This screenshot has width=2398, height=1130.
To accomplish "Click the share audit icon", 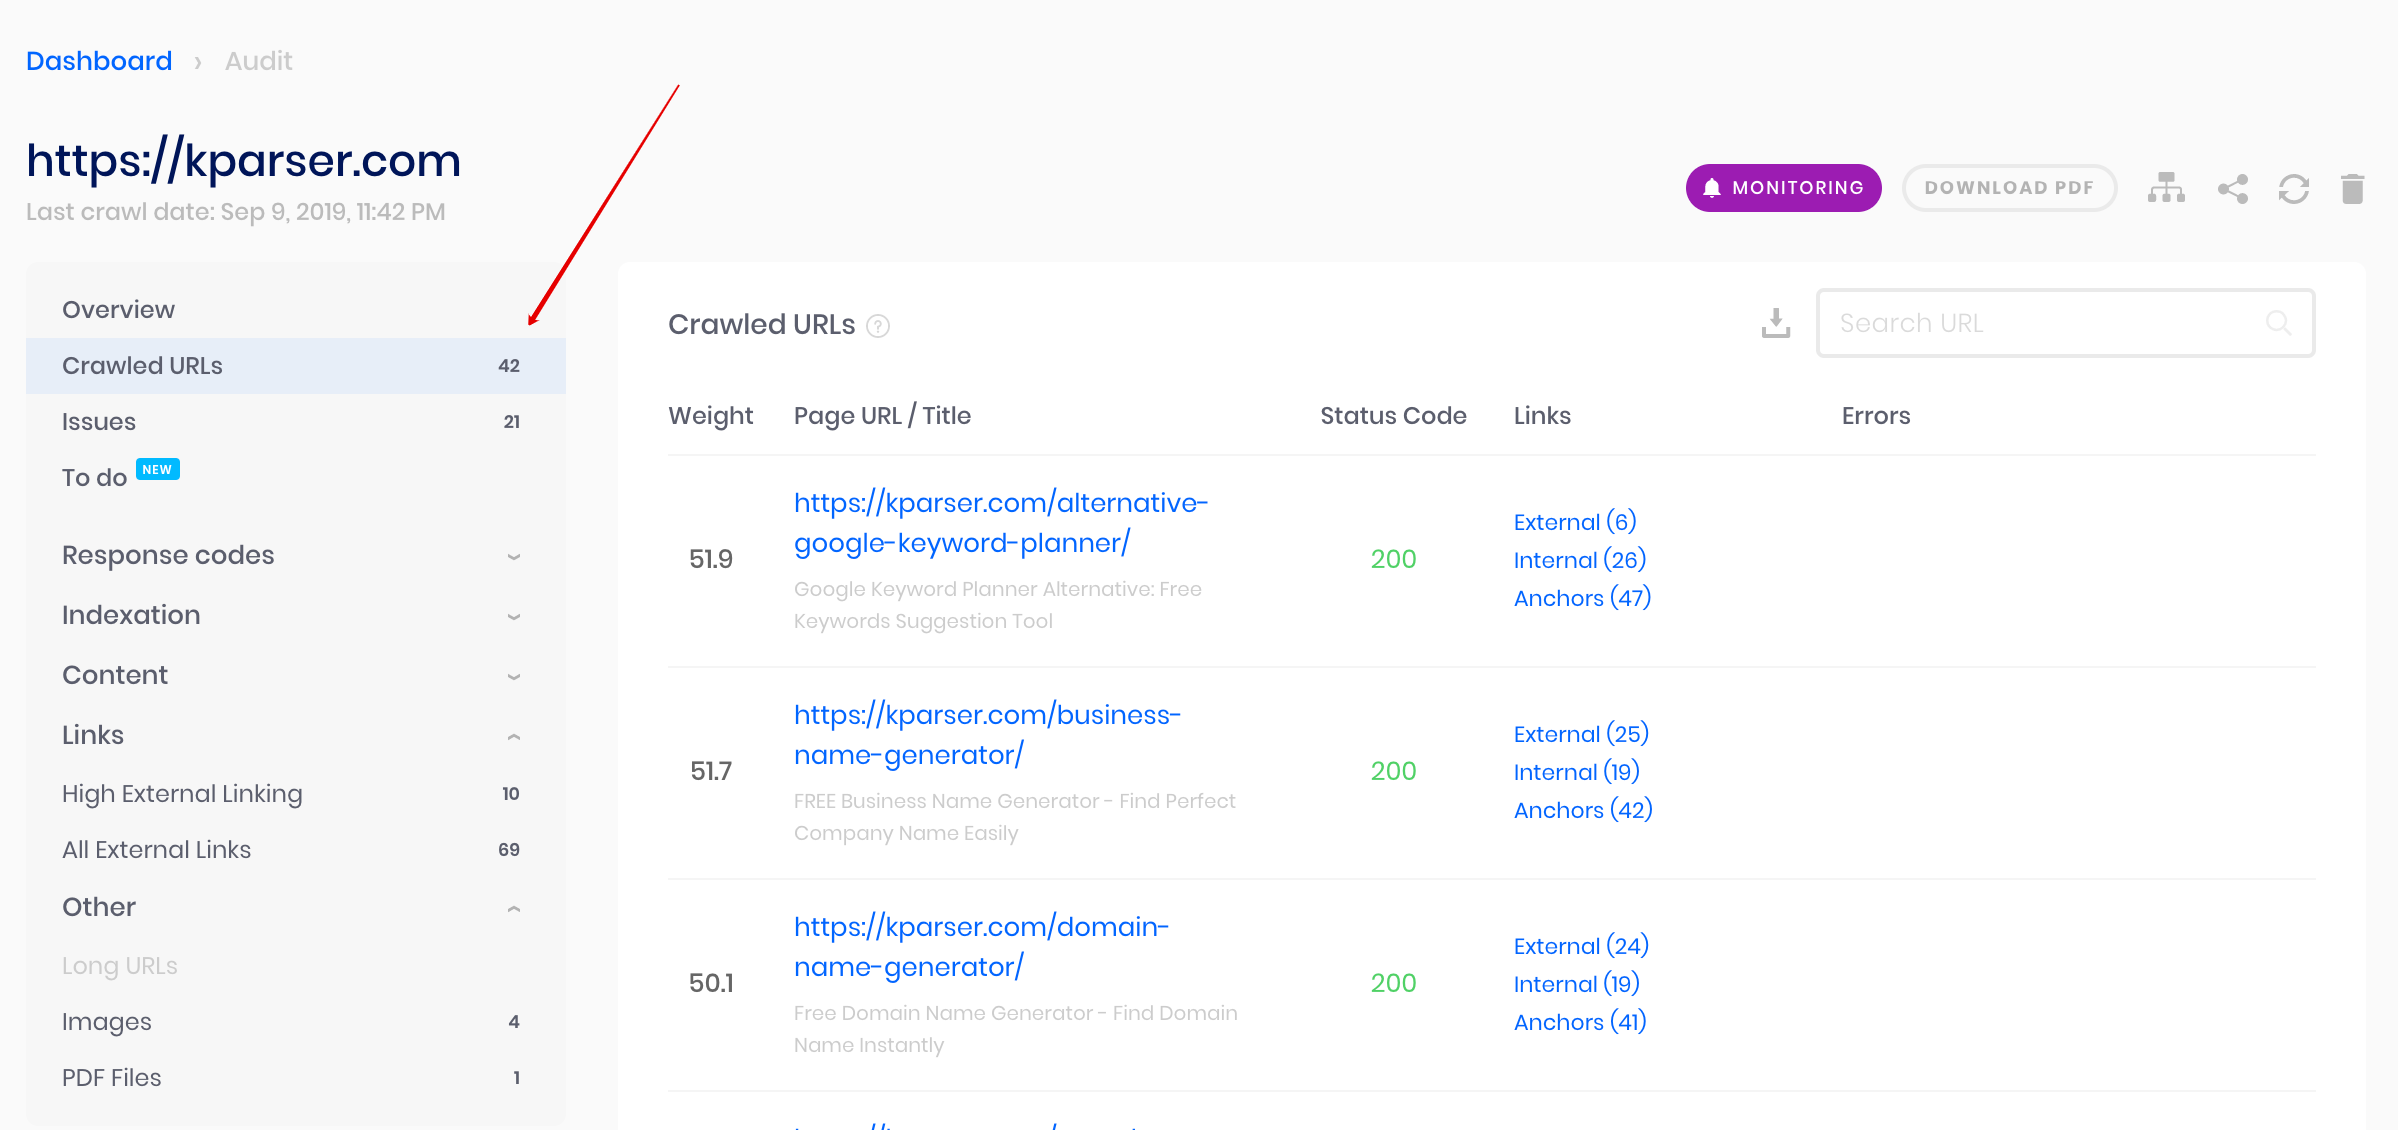I will (x=2233, y=188).
